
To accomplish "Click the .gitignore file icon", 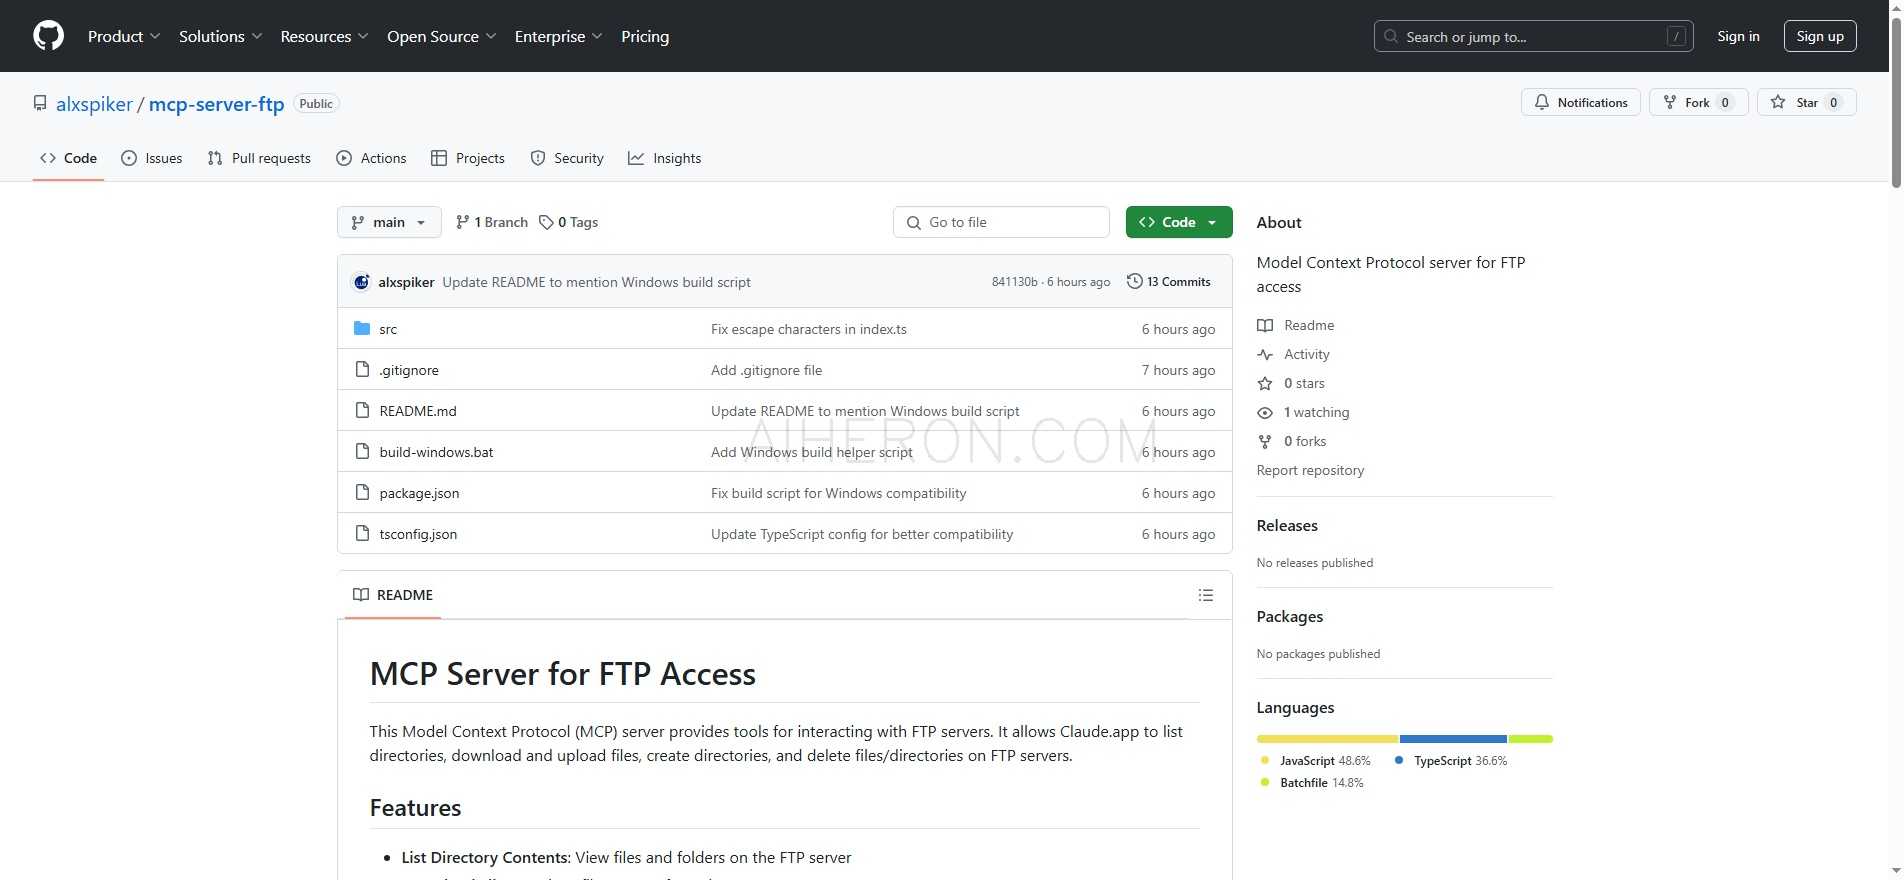I will pos(362,370).
